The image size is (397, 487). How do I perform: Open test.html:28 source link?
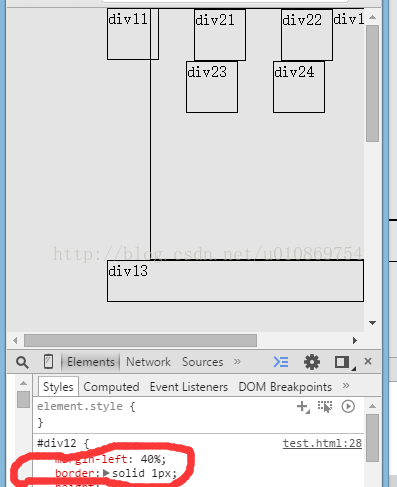tap(322, 443)
